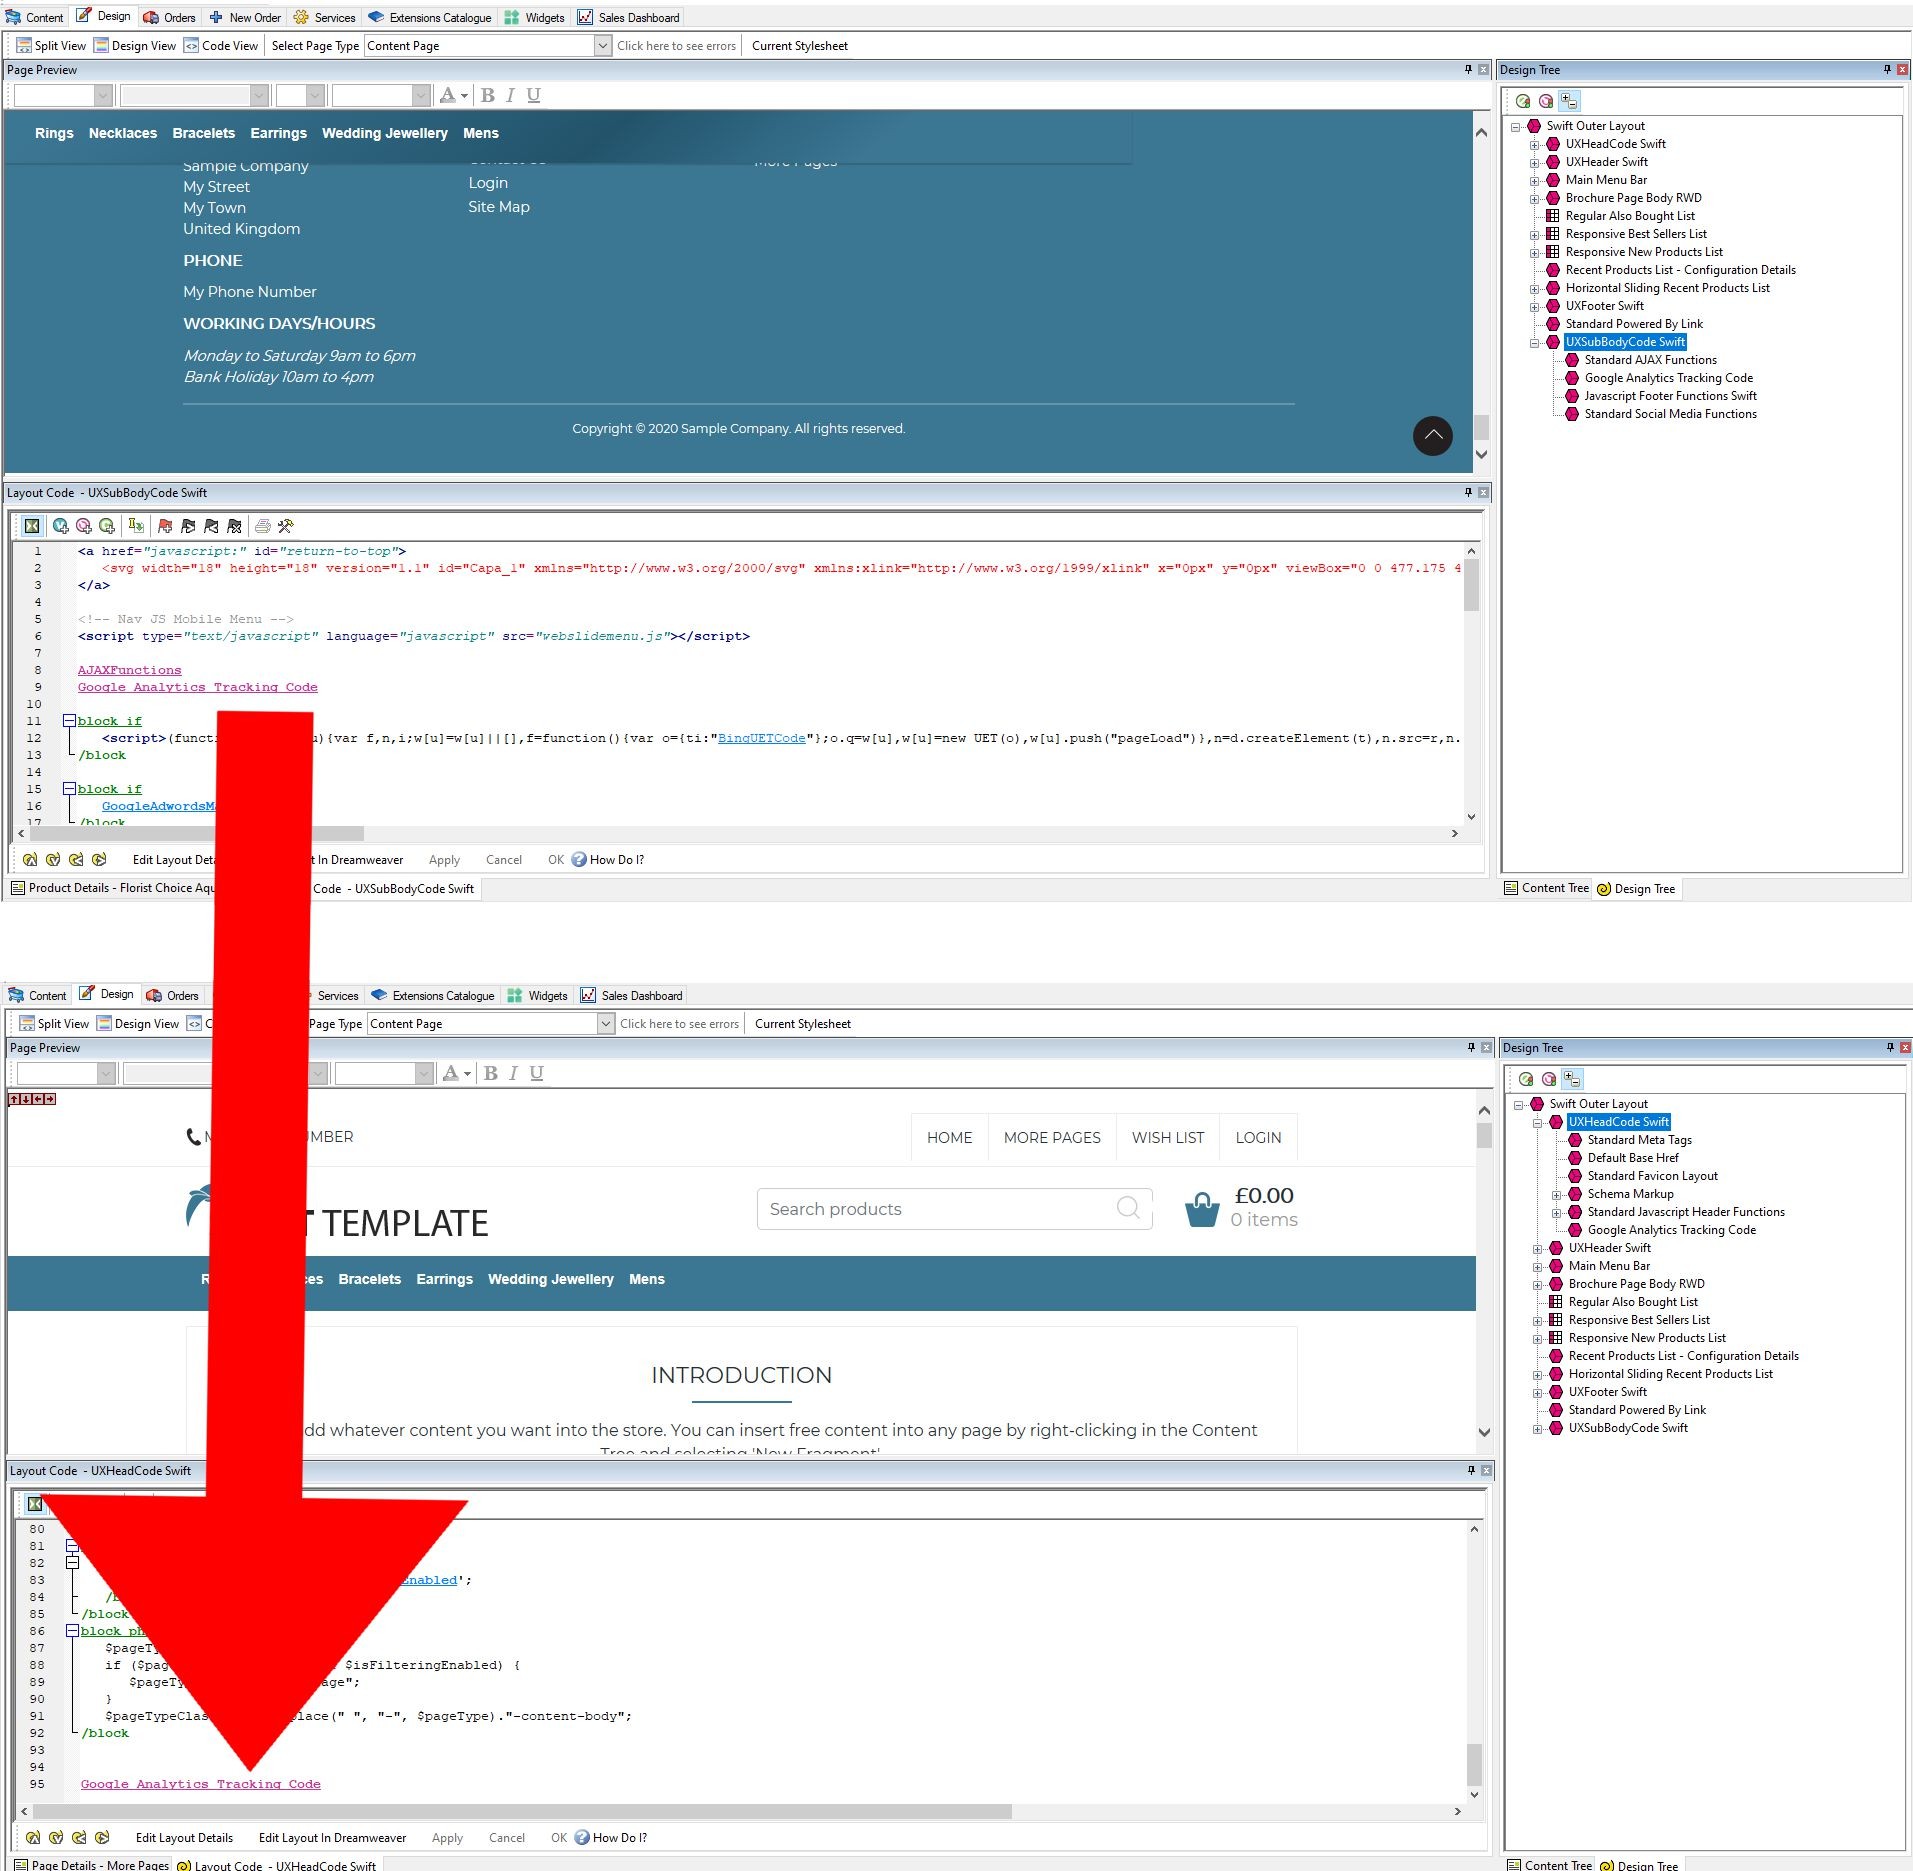This screenshot has width=1913, height=1871.
Task: Select the Default Base Href node icon
Action: click(x=1575, y=1158)
